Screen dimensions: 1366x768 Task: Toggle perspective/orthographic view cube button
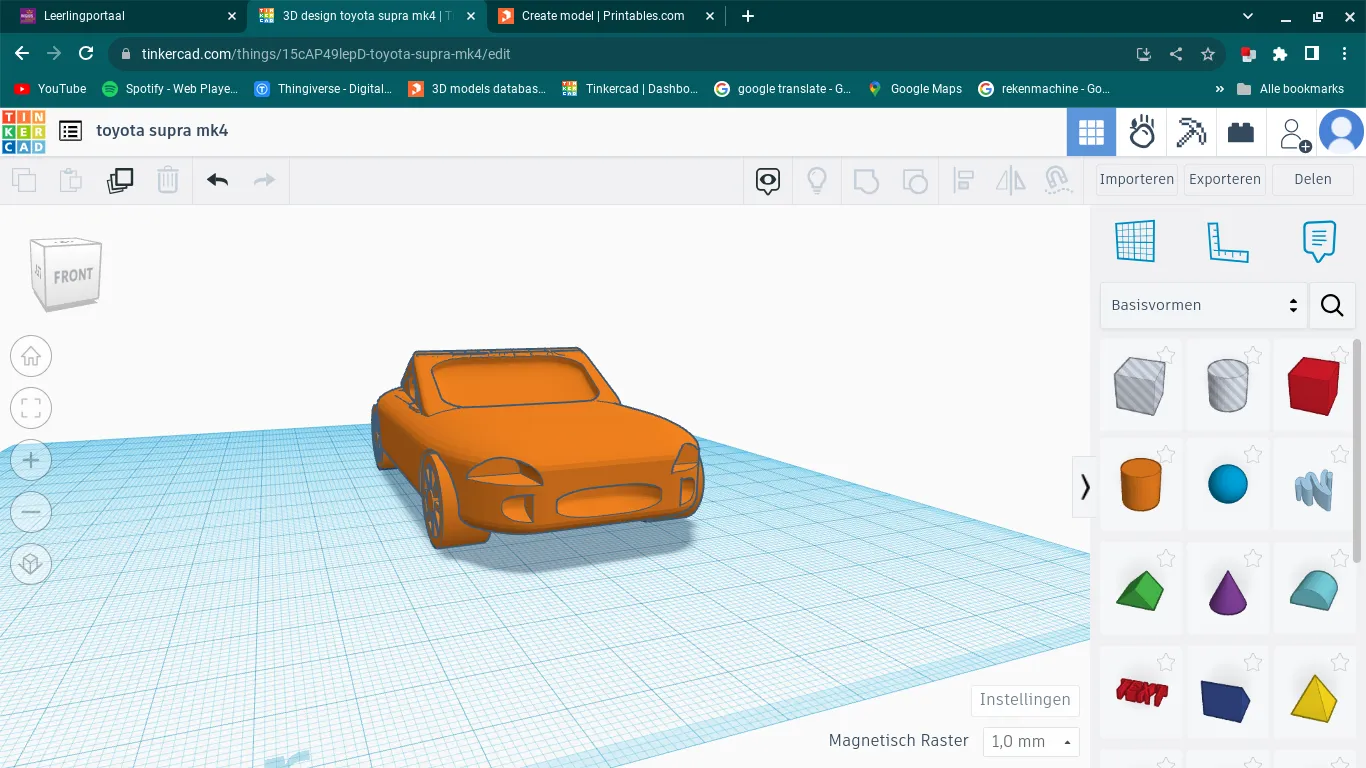coord(31,564)
